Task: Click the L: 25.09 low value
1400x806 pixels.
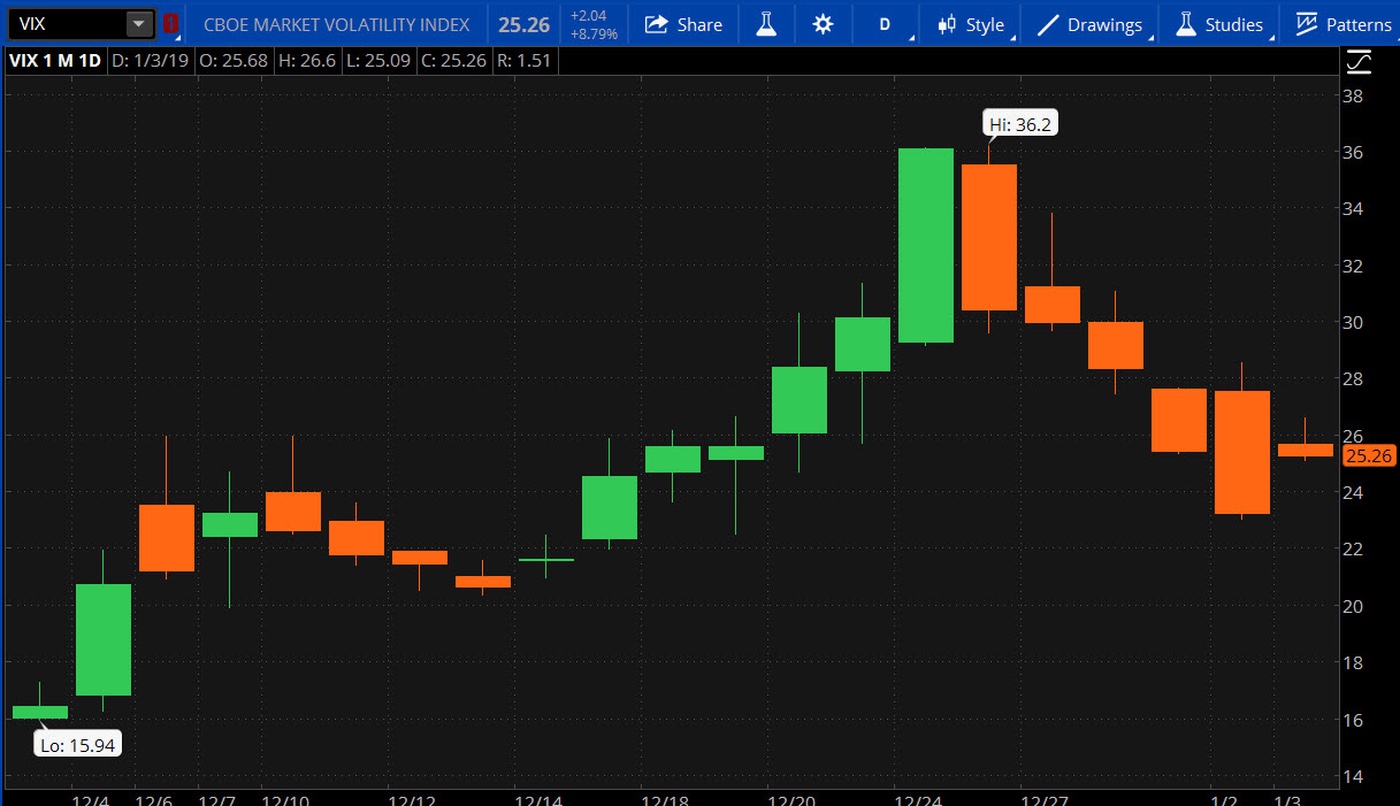Action: [x=377, y=60]
